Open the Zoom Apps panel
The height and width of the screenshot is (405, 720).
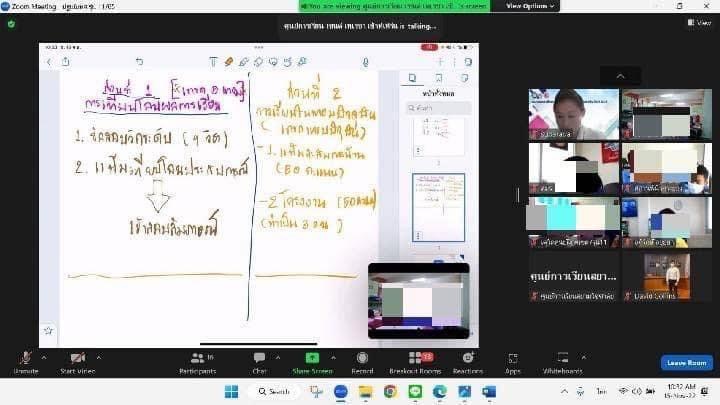pyautogui.click(x=513, y=358)
